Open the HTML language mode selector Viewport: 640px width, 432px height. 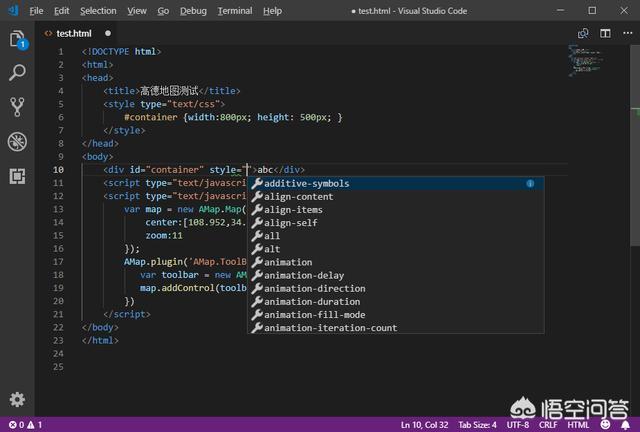[579, 425]
